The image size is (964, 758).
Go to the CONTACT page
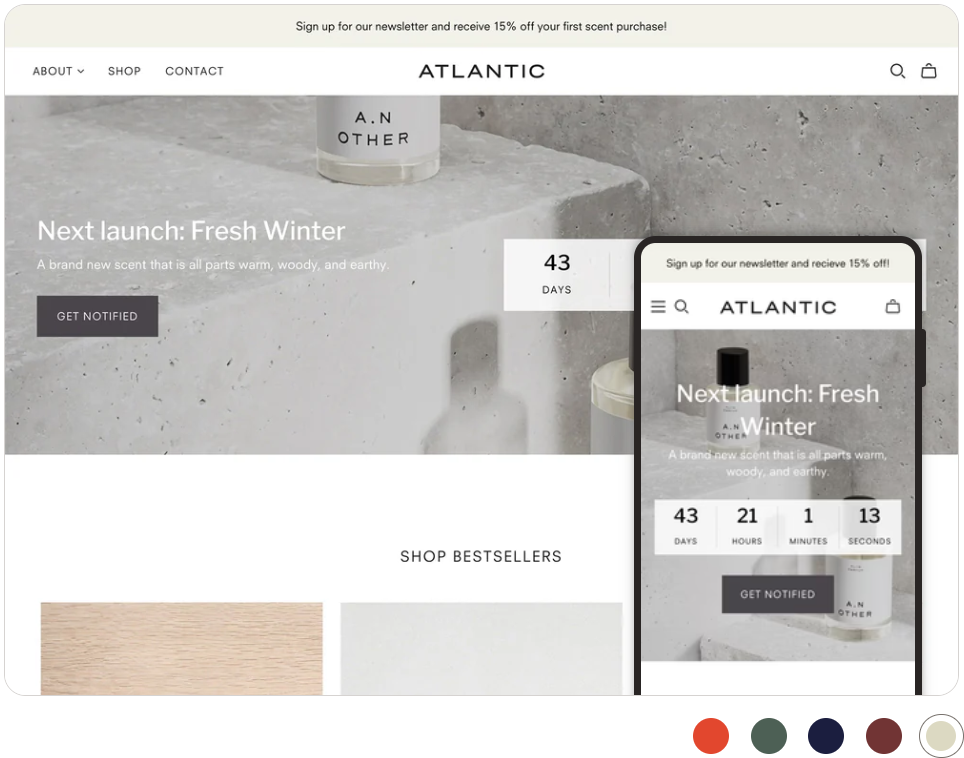(x=194, y=71)
